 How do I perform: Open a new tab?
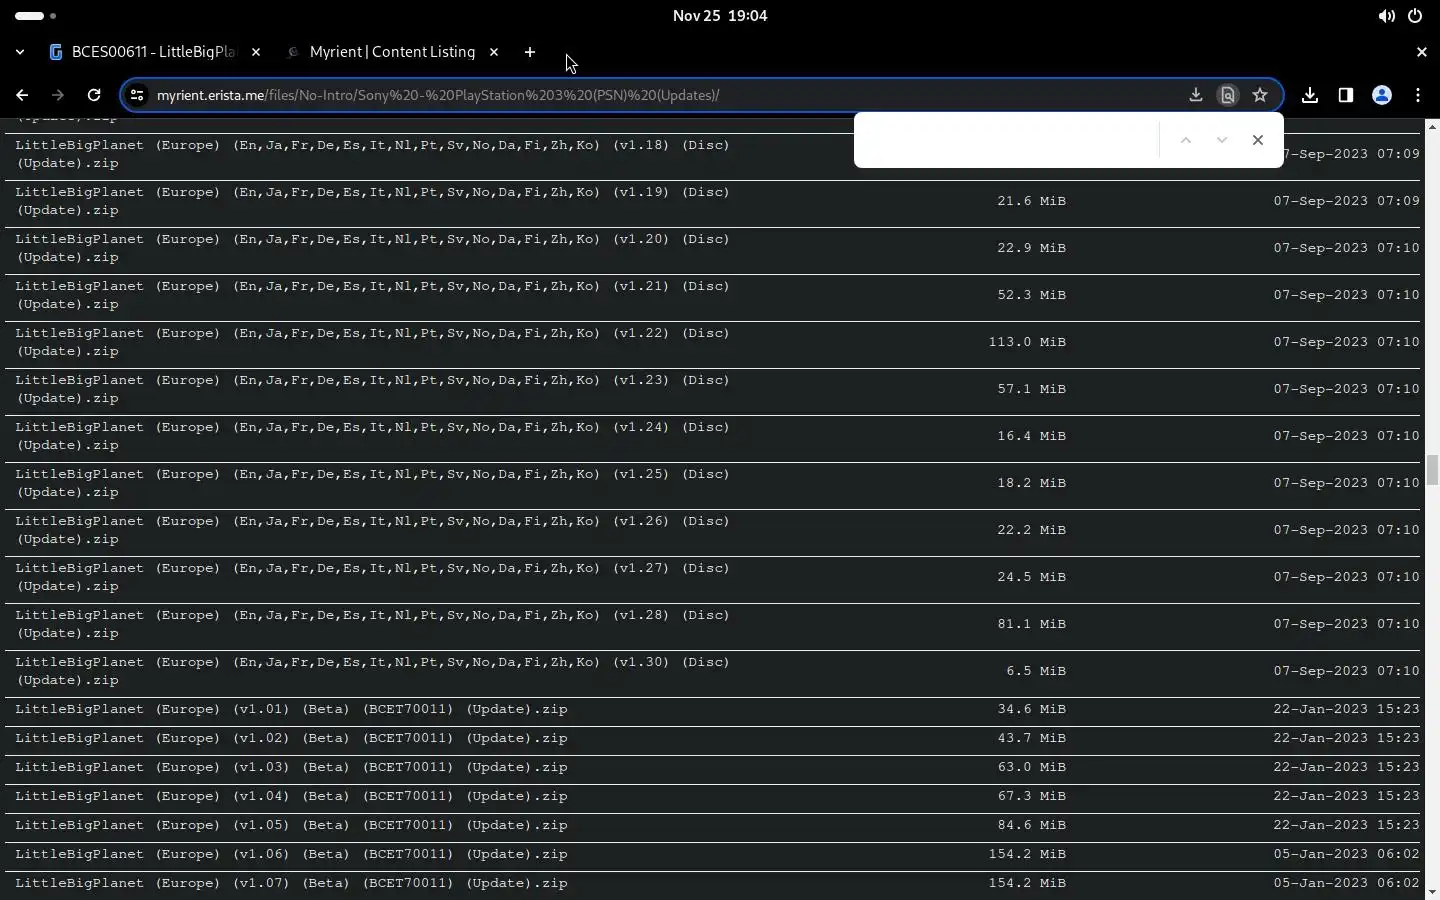[x=530, y=52]
